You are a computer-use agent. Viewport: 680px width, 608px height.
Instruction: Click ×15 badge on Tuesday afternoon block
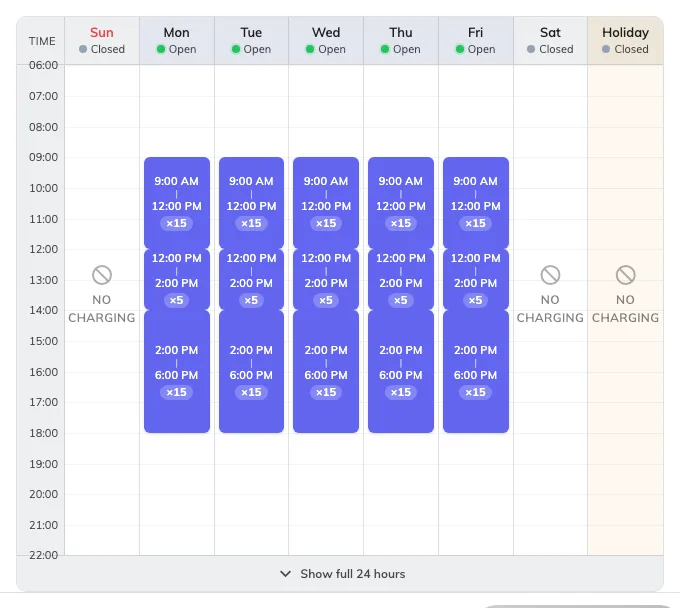click(x=252, y=392)
